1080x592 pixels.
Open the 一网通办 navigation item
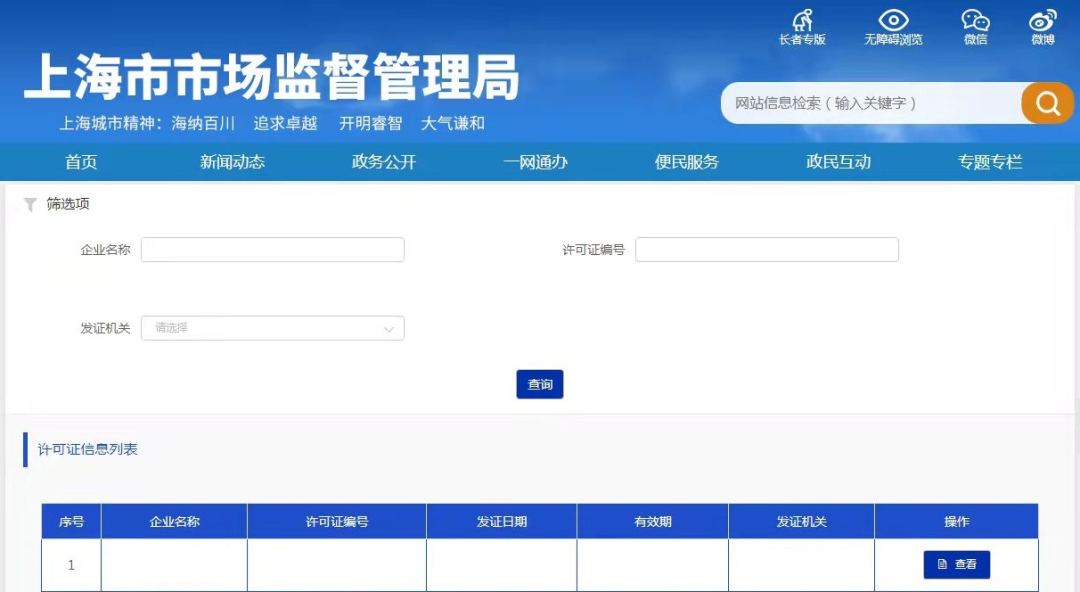pos(535,162)
